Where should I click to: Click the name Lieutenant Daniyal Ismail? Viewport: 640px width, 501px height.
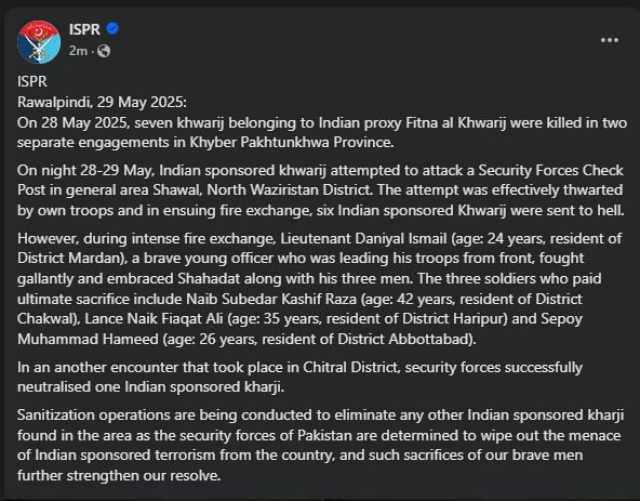pos(363,238)
